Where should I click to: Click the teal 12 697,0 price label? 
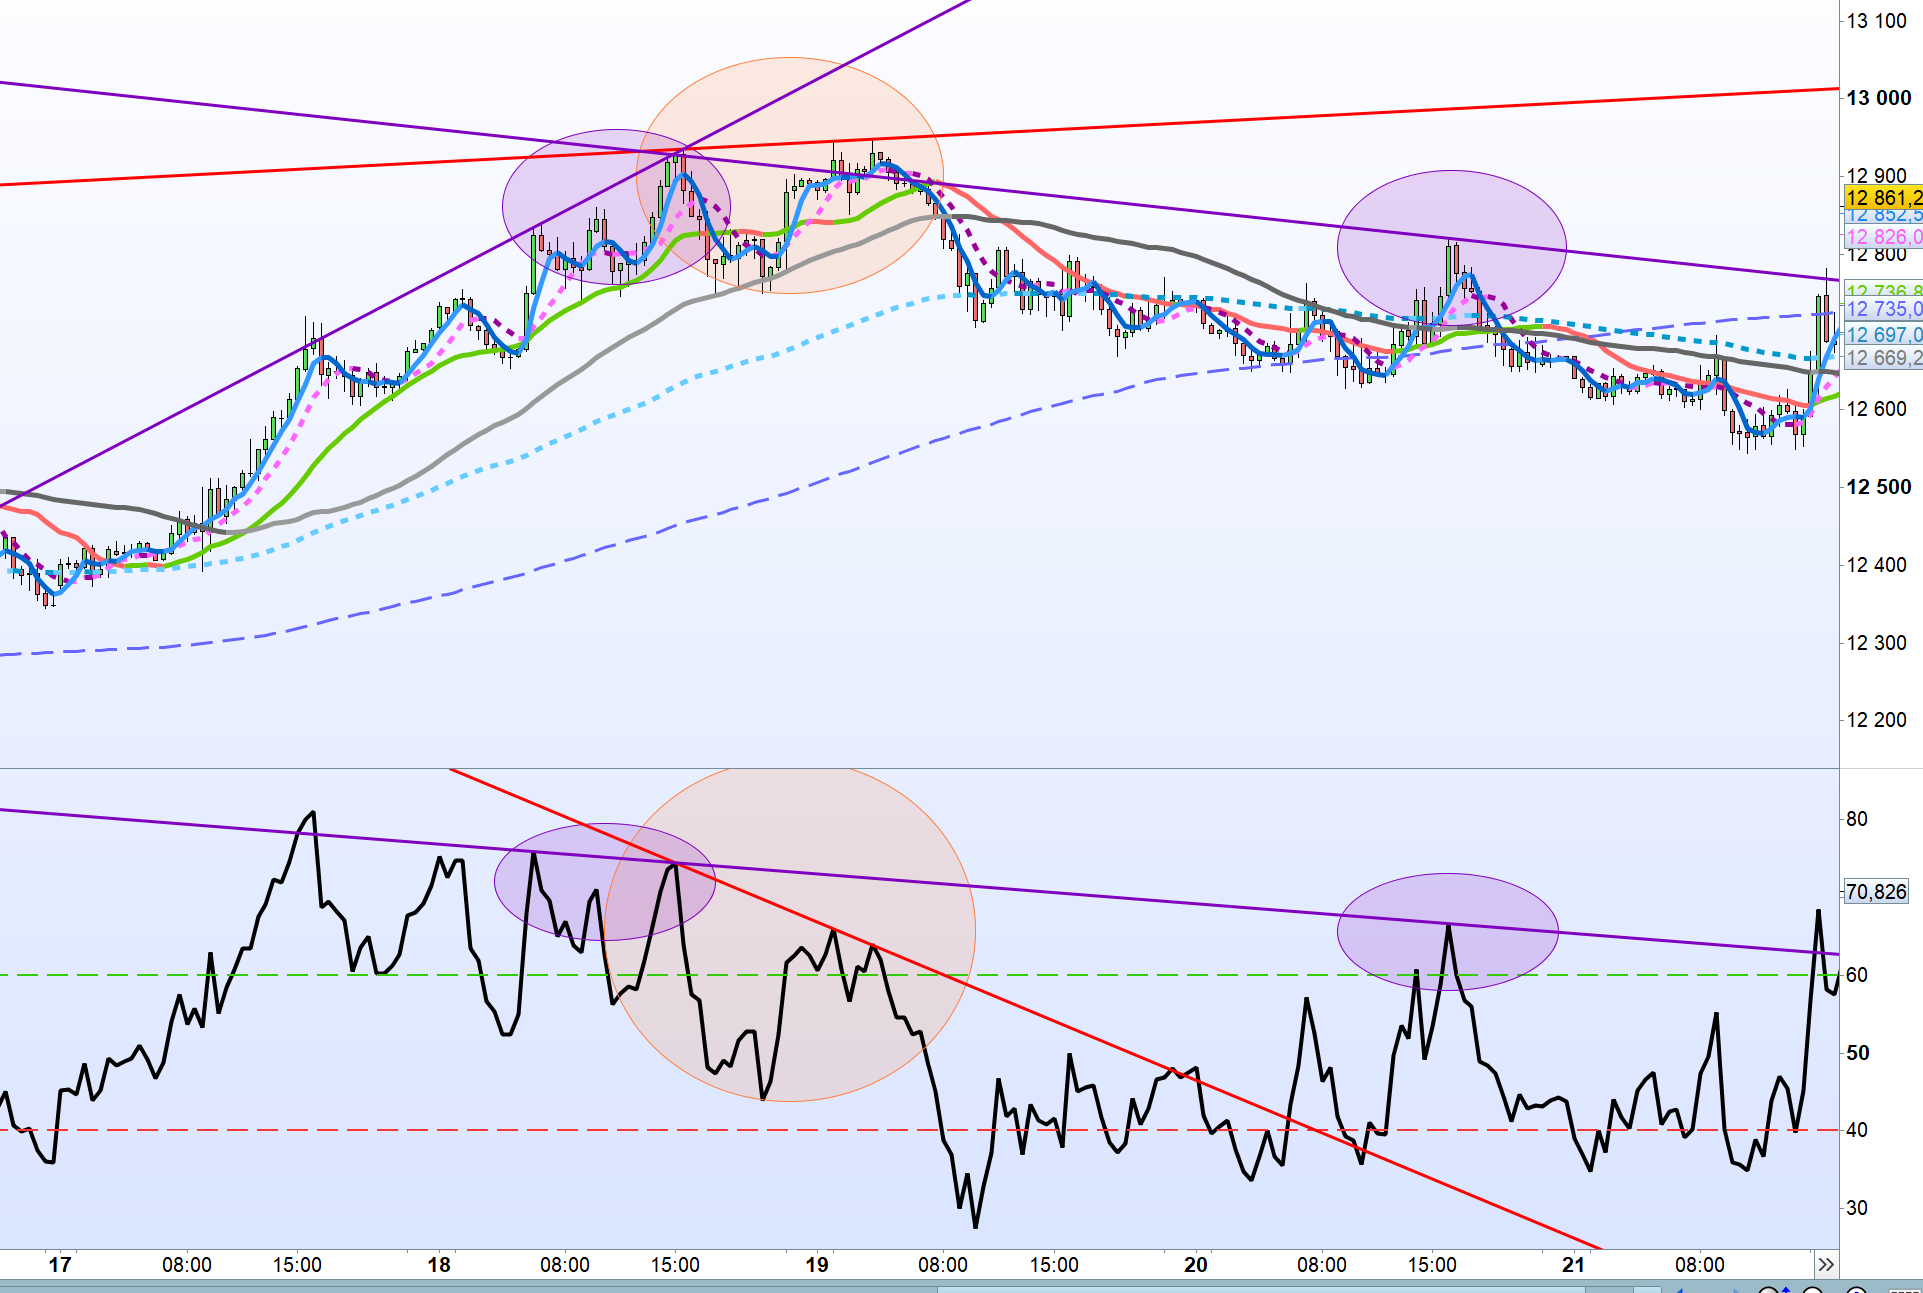click(1882, 335)
